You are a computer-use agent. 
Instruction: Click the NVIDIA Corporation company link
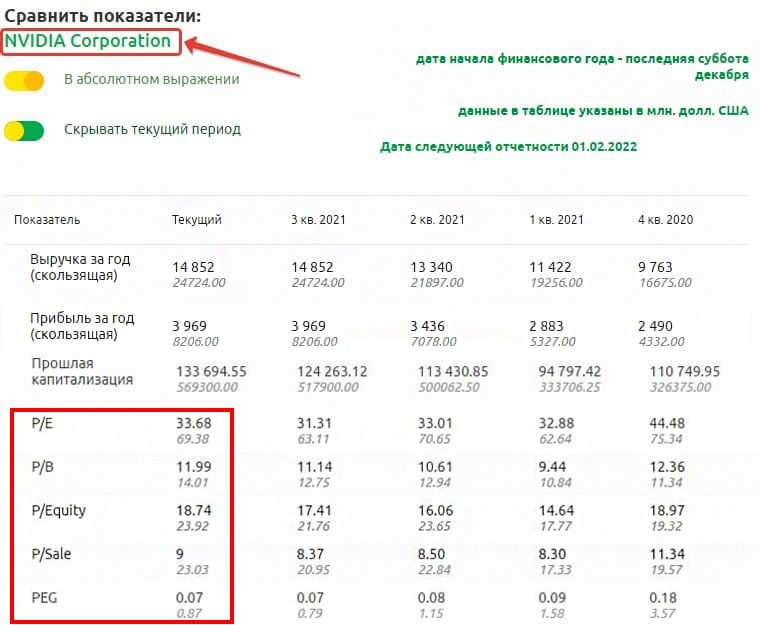coord(87,41)
